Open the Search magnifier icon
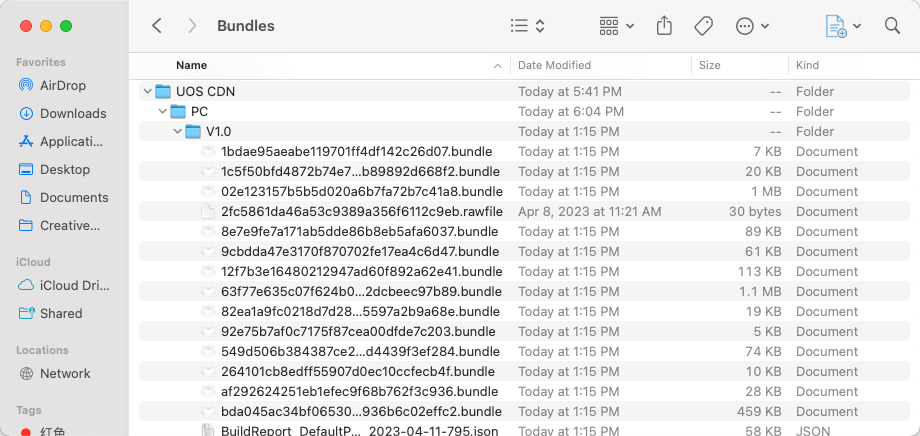920x436 pixels. pyautogui.click(x=892, y=26)
